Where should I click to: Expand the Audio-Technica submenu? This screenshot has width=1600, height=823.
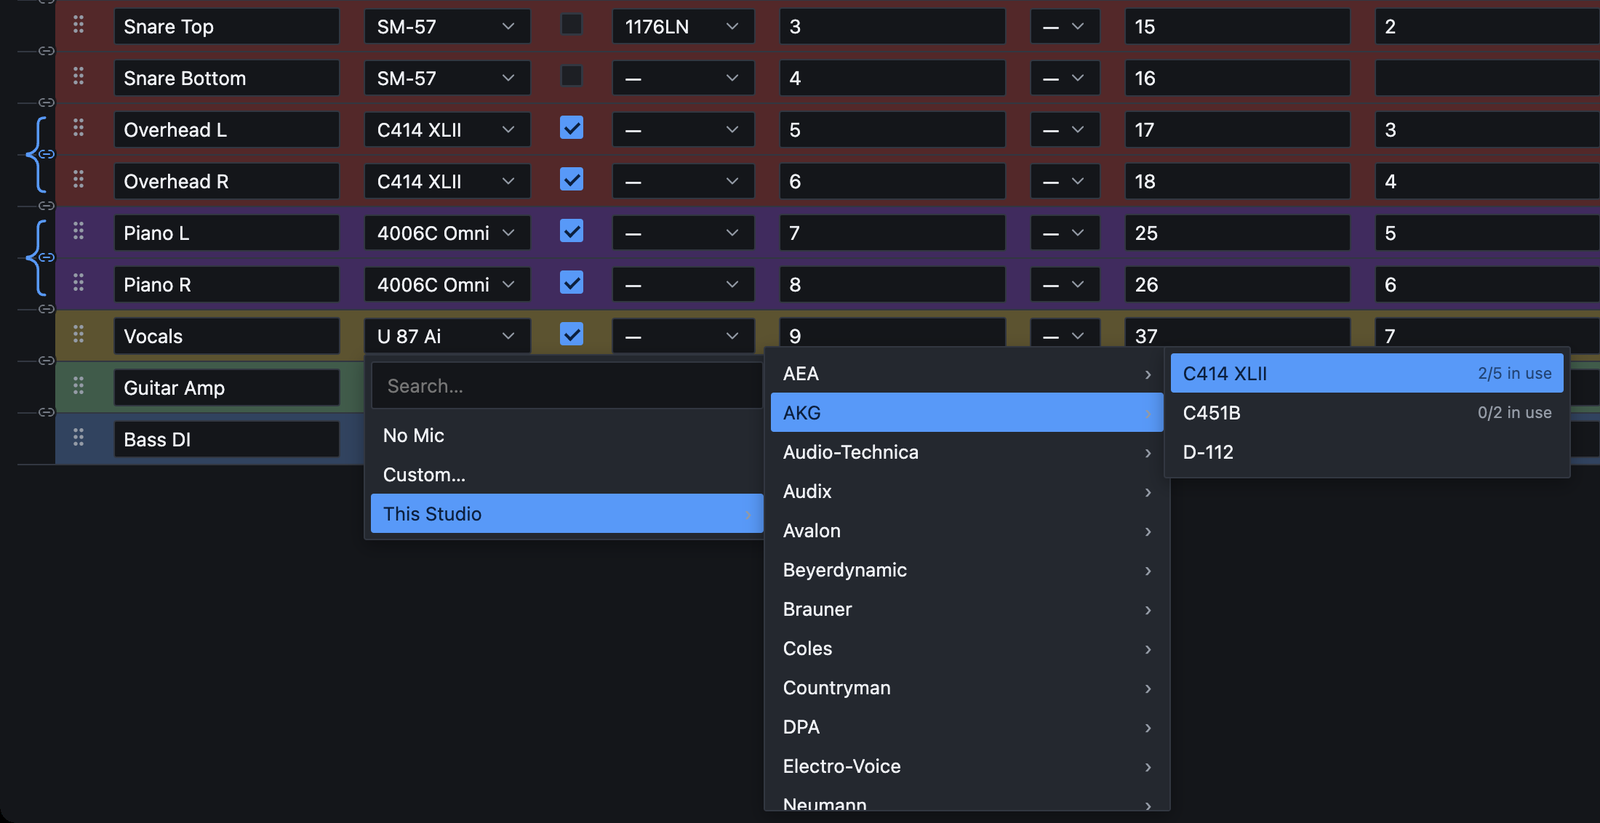tap(967, 452)
